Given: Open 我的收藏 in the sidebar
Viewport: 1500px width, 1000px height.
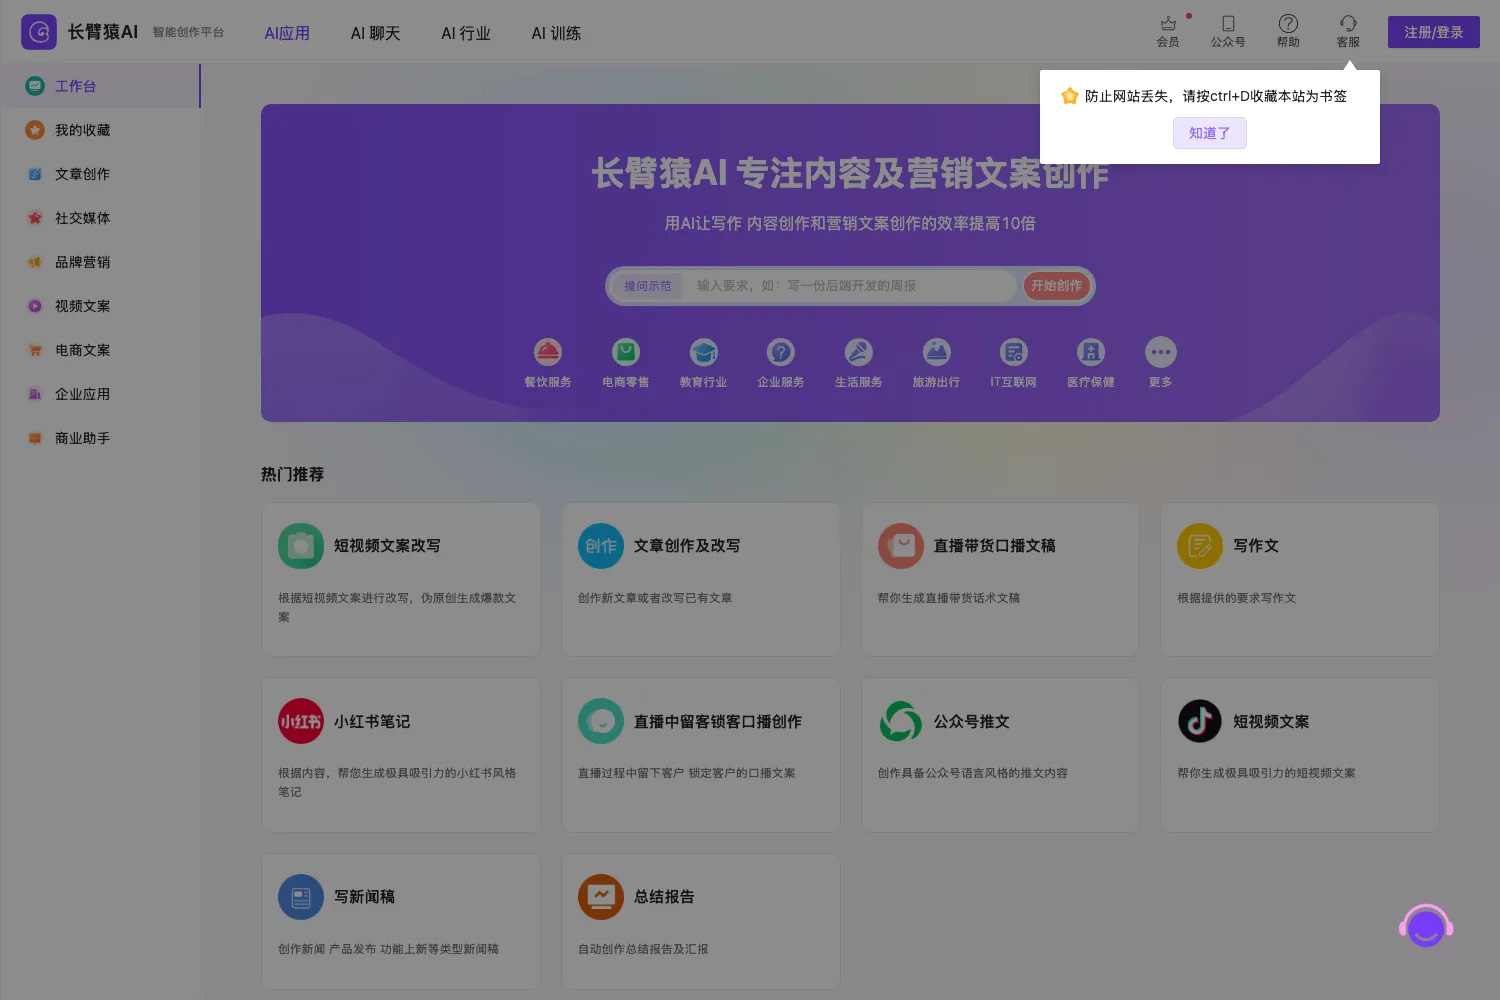Looking at the screenshot, I should [x=100, y=130].
